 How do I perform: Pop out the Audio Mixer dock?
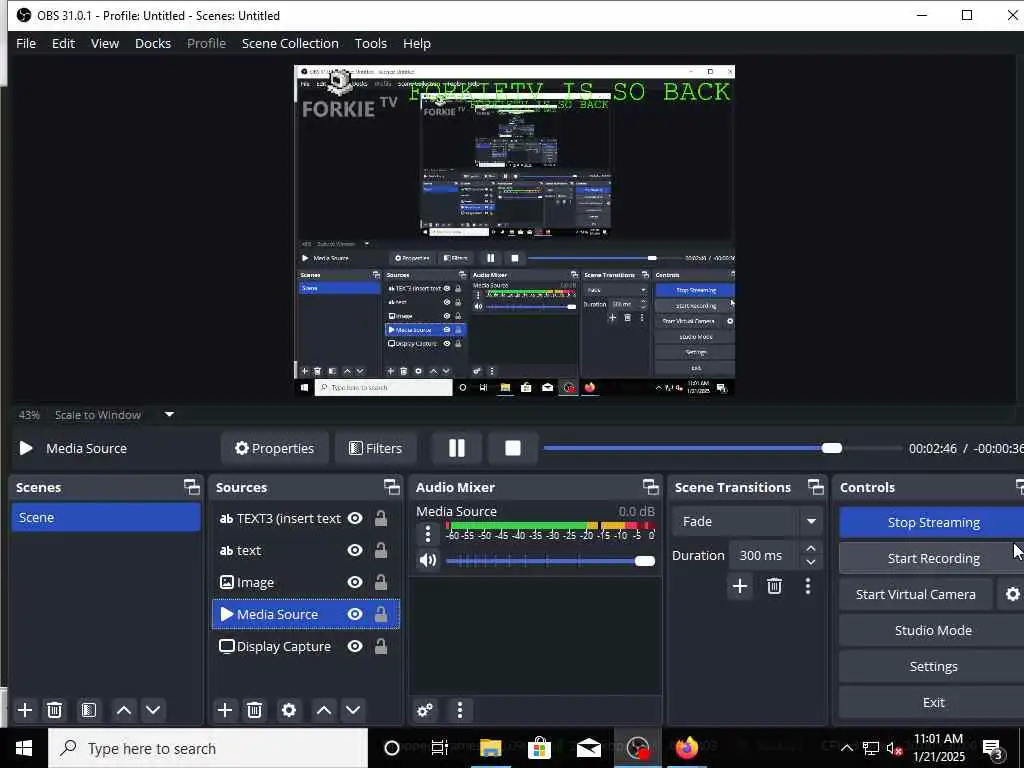[x=650, y=487]
